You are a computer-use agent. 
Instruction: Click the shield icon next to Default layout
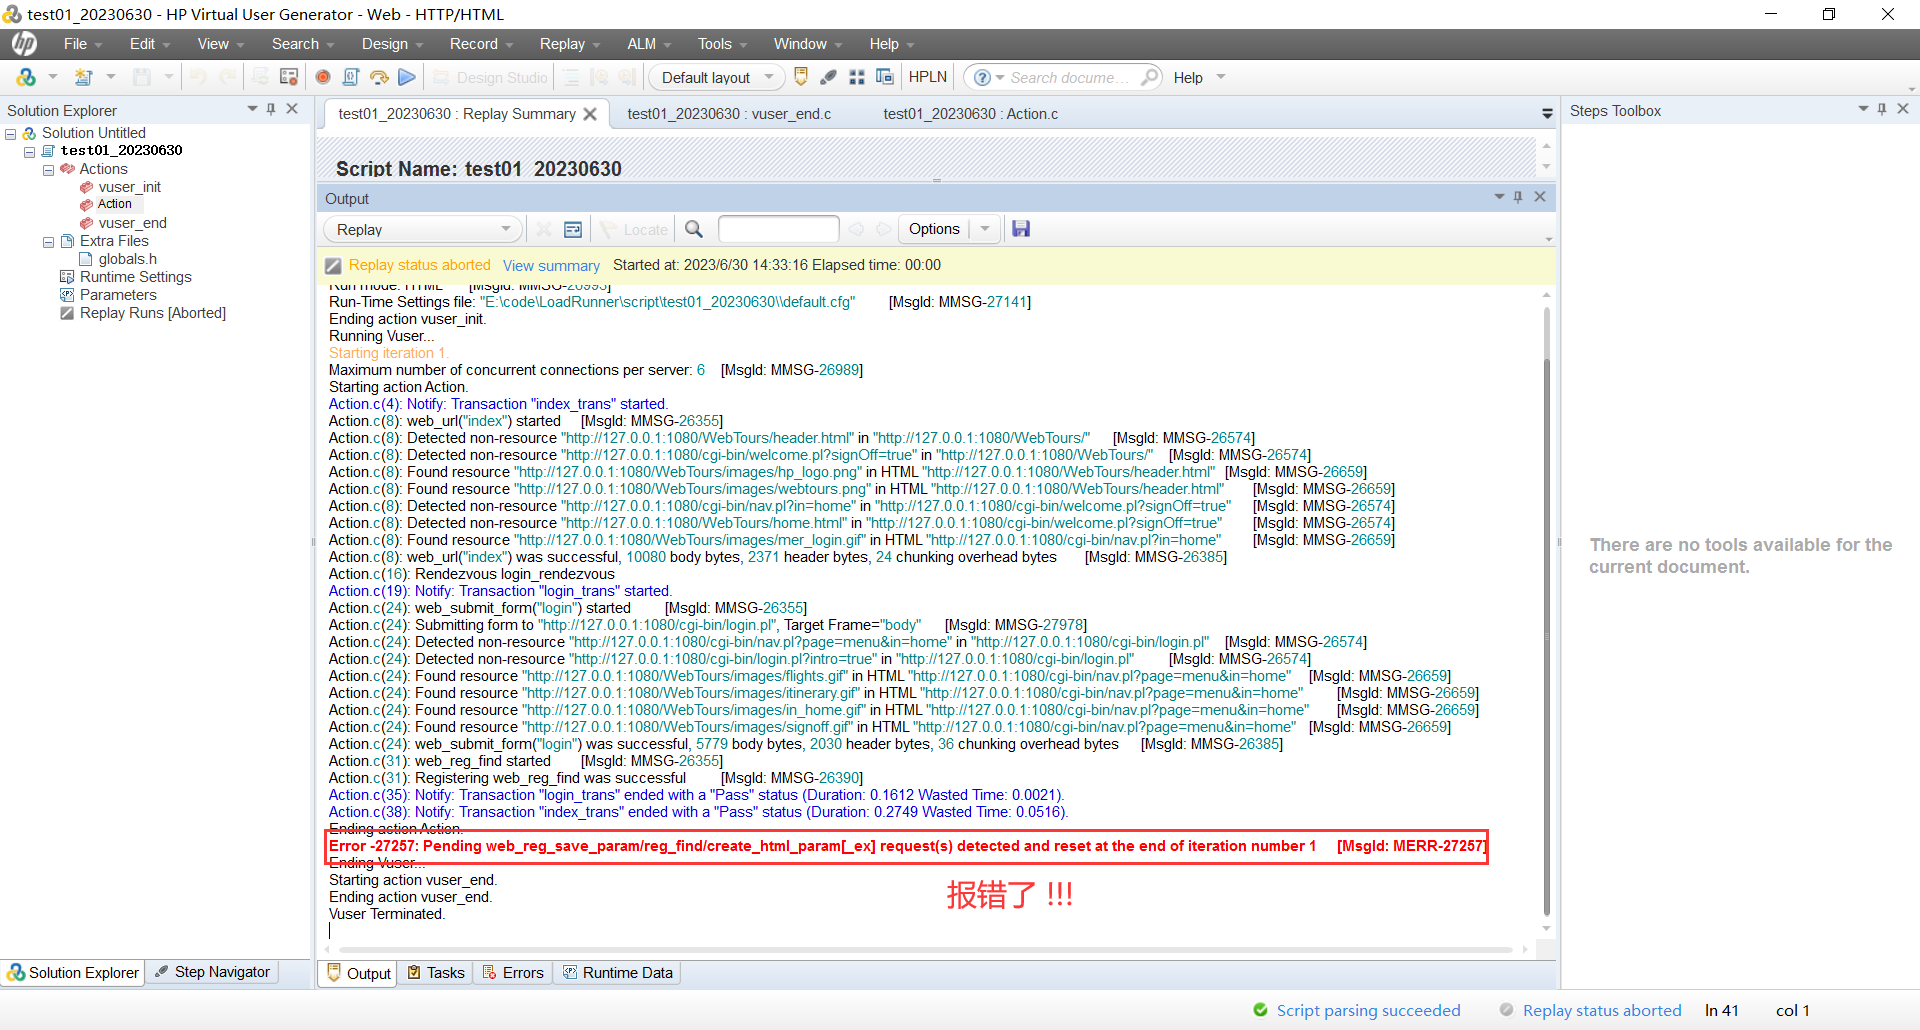click(x=800, y=77)
